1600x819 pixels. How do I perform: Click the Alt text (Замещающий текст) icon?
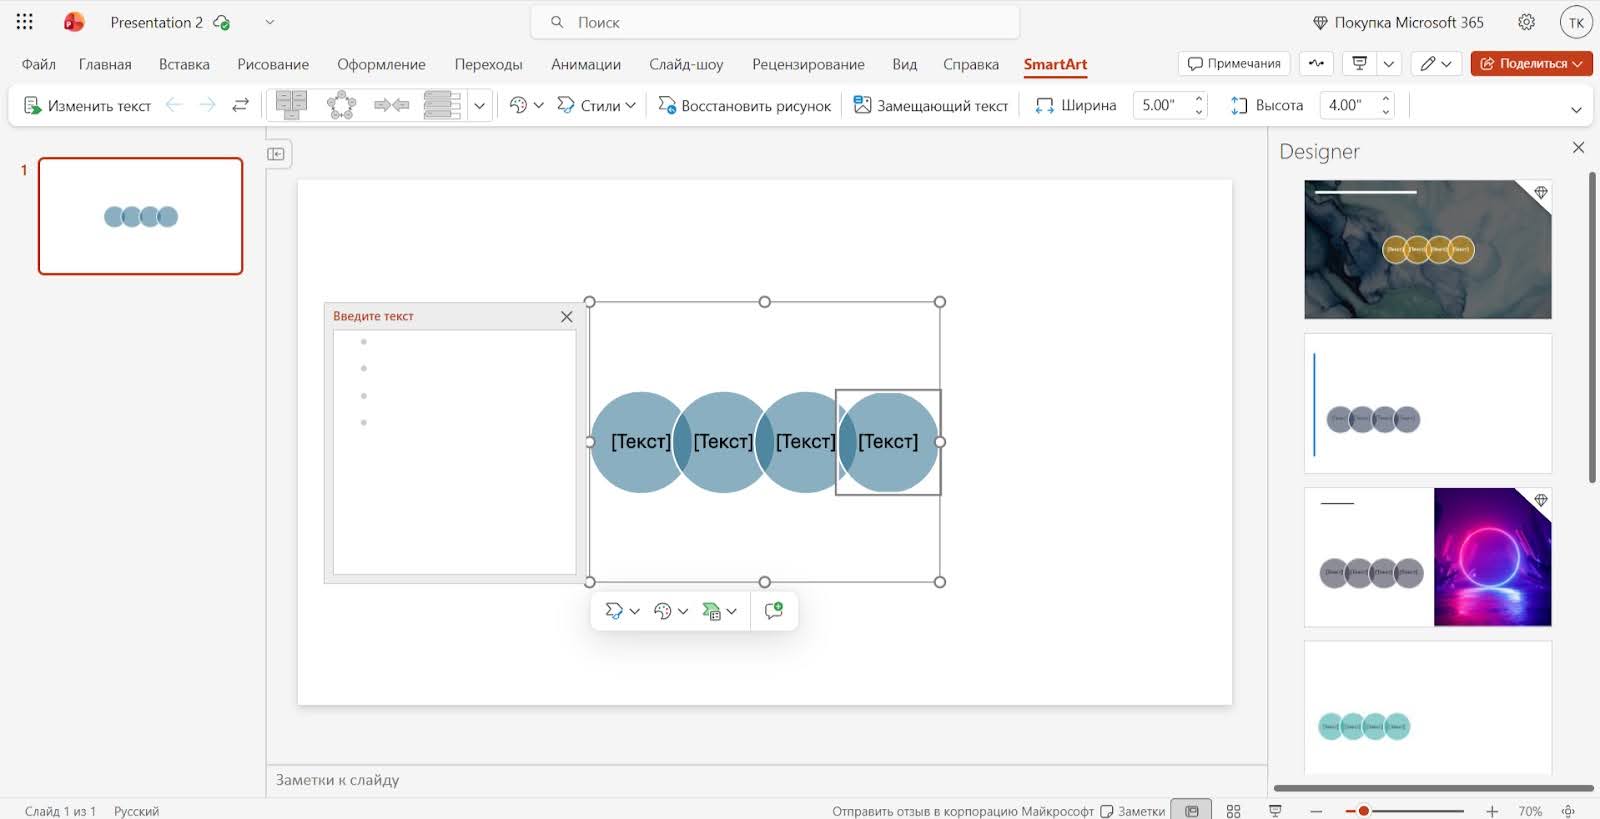pyautogui.click(x=862, y=105)
